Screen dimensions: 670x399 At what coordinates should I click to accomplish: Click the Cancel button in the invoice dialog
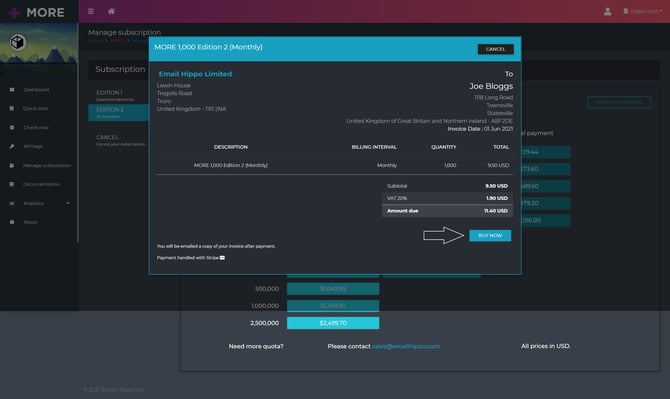(495, 49)
